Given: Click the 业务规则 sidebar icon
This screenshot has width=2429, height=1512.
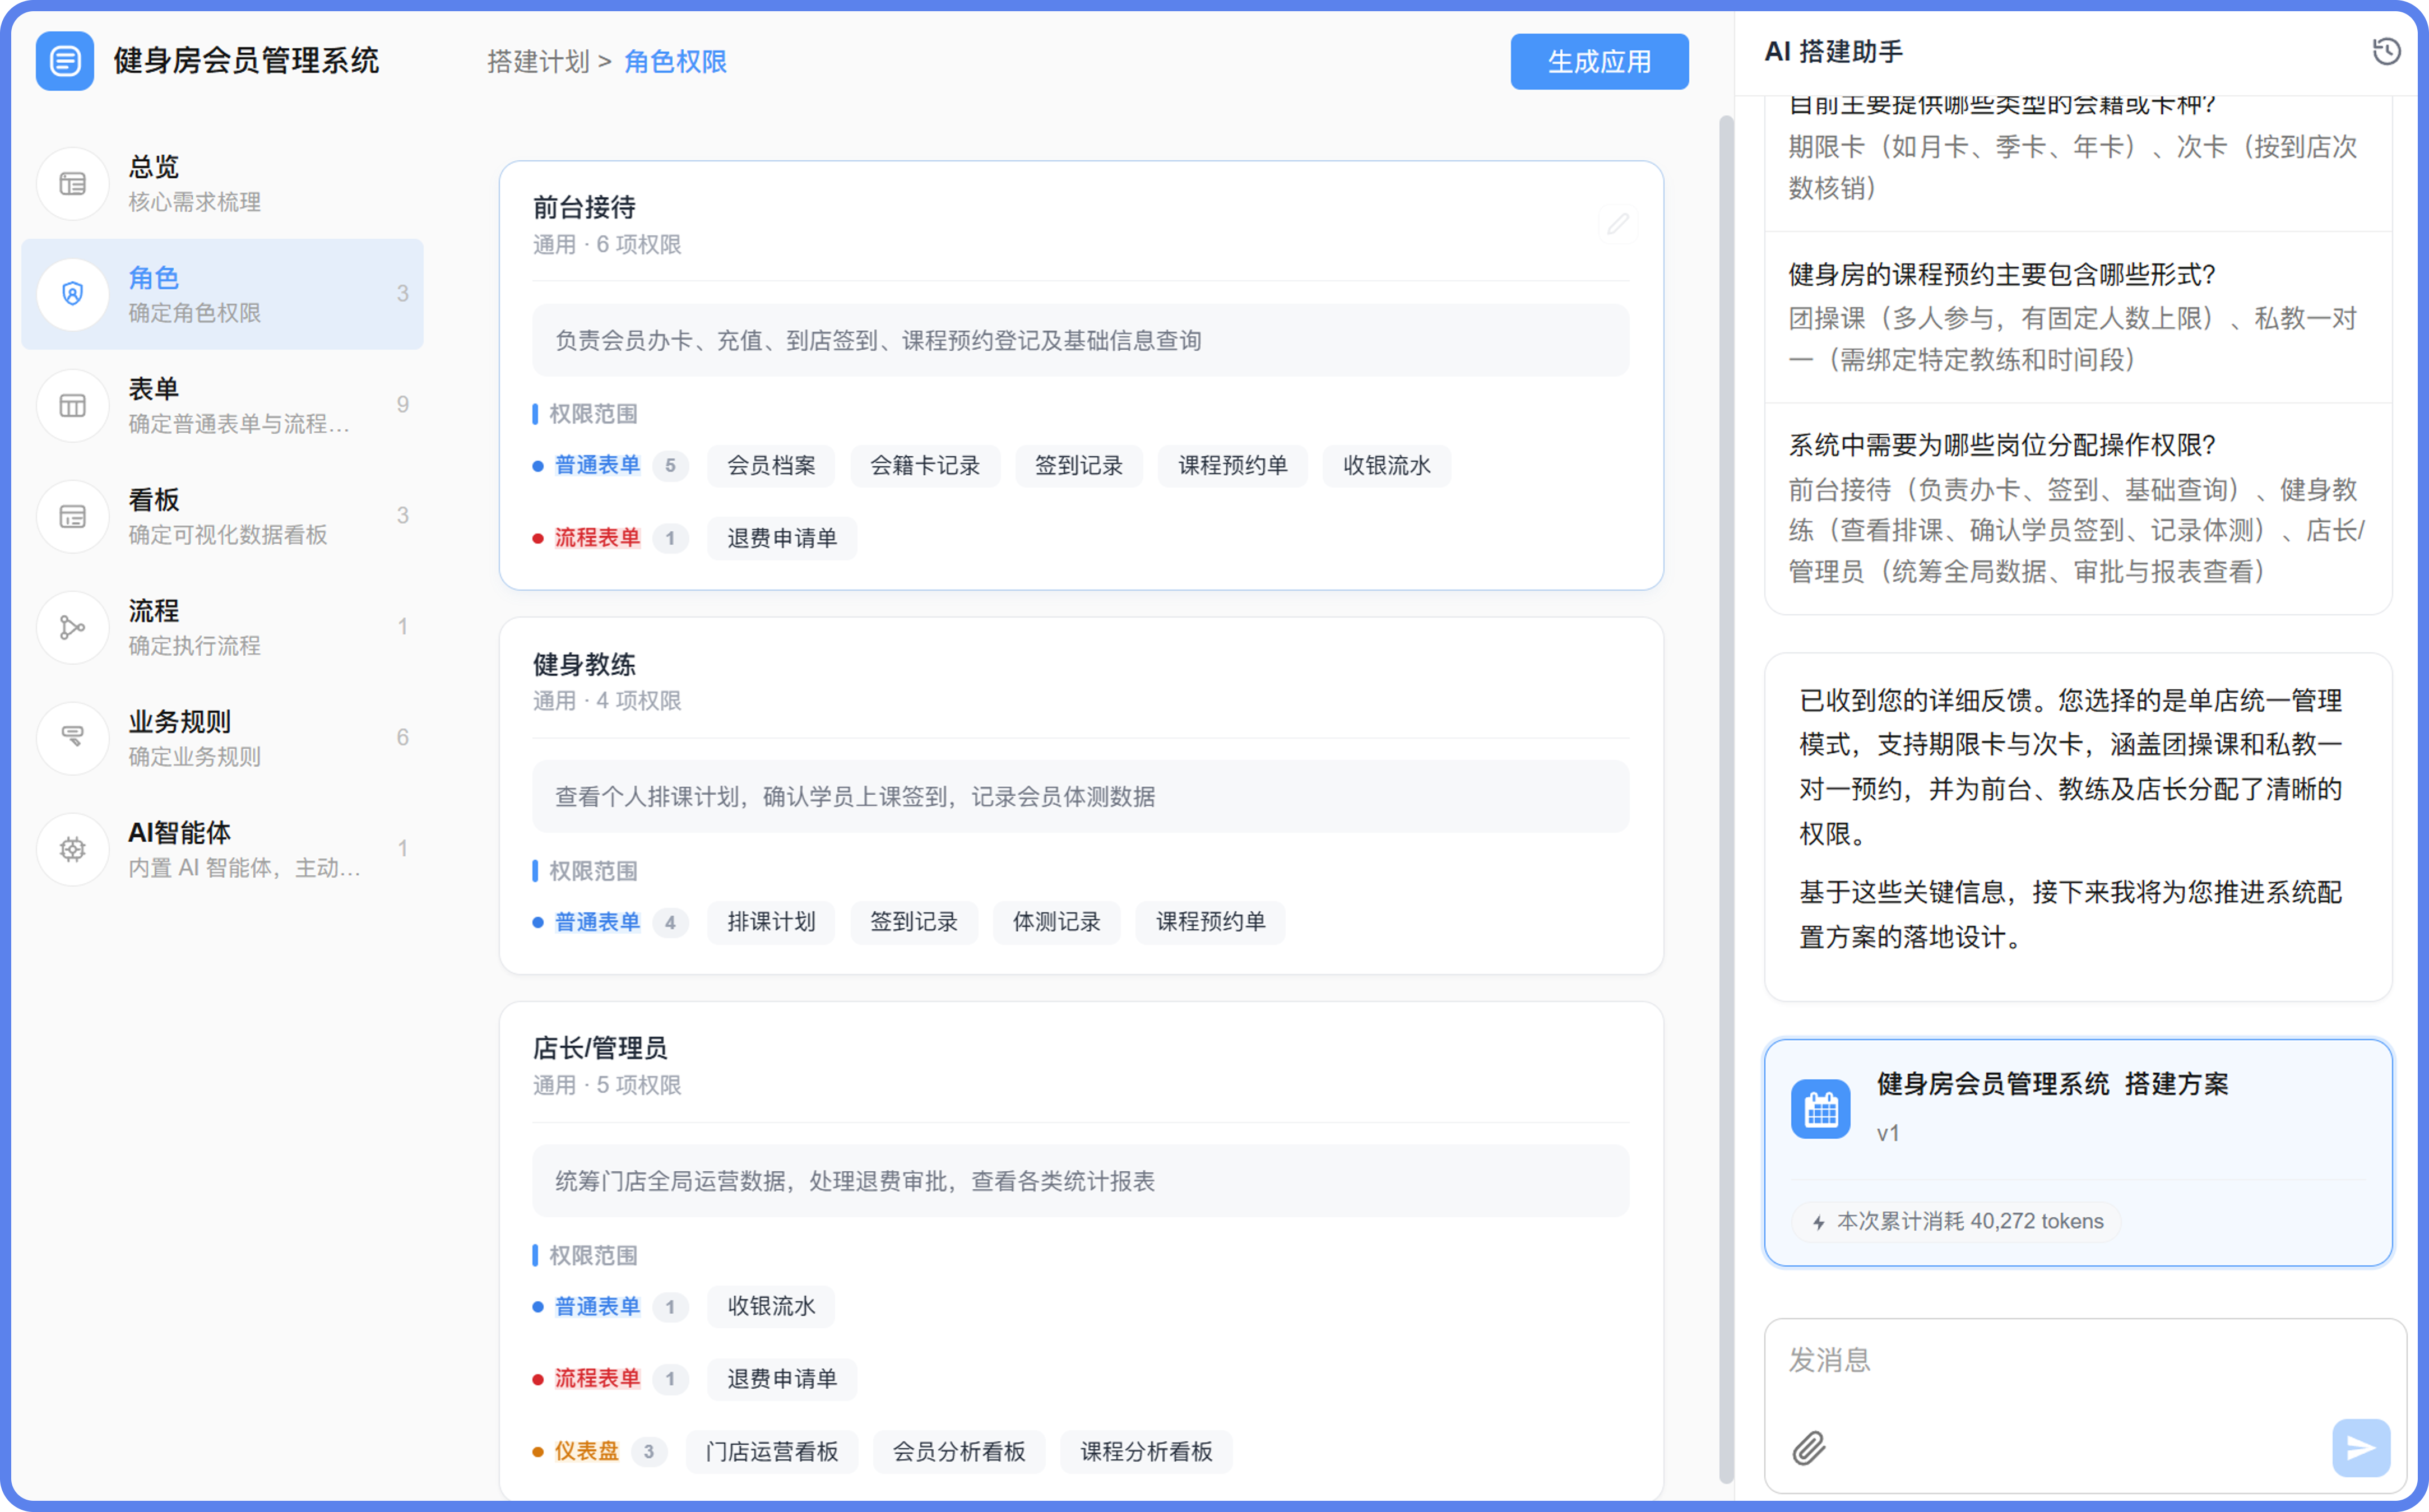Looking at the screenshot, I should (72, 738).
